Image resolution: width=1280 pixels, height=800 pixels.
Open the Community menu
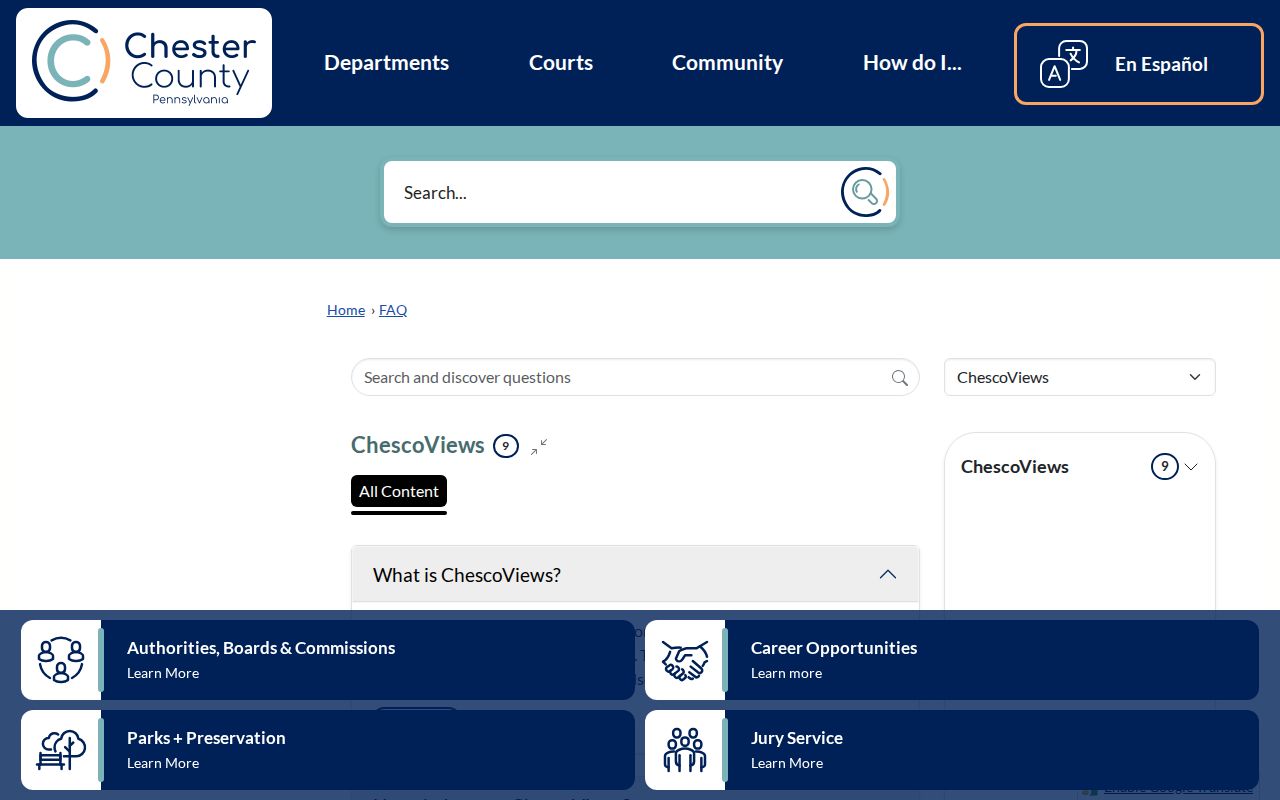[727, 63]
